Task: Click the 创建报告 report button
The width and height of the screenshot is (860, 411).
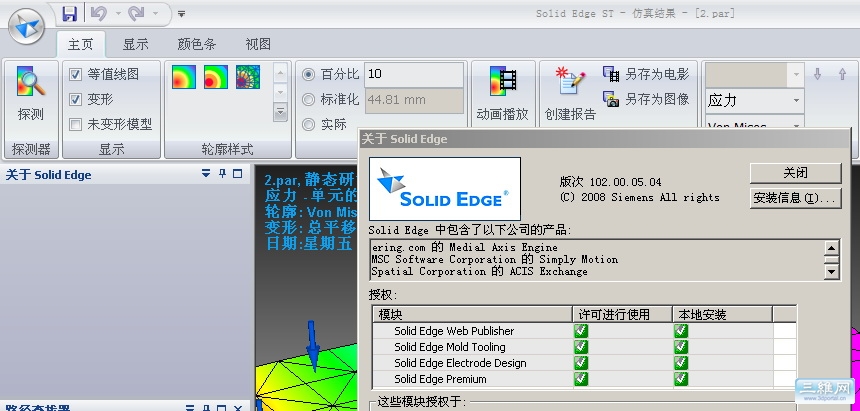Action: click(x=570, y=93)
